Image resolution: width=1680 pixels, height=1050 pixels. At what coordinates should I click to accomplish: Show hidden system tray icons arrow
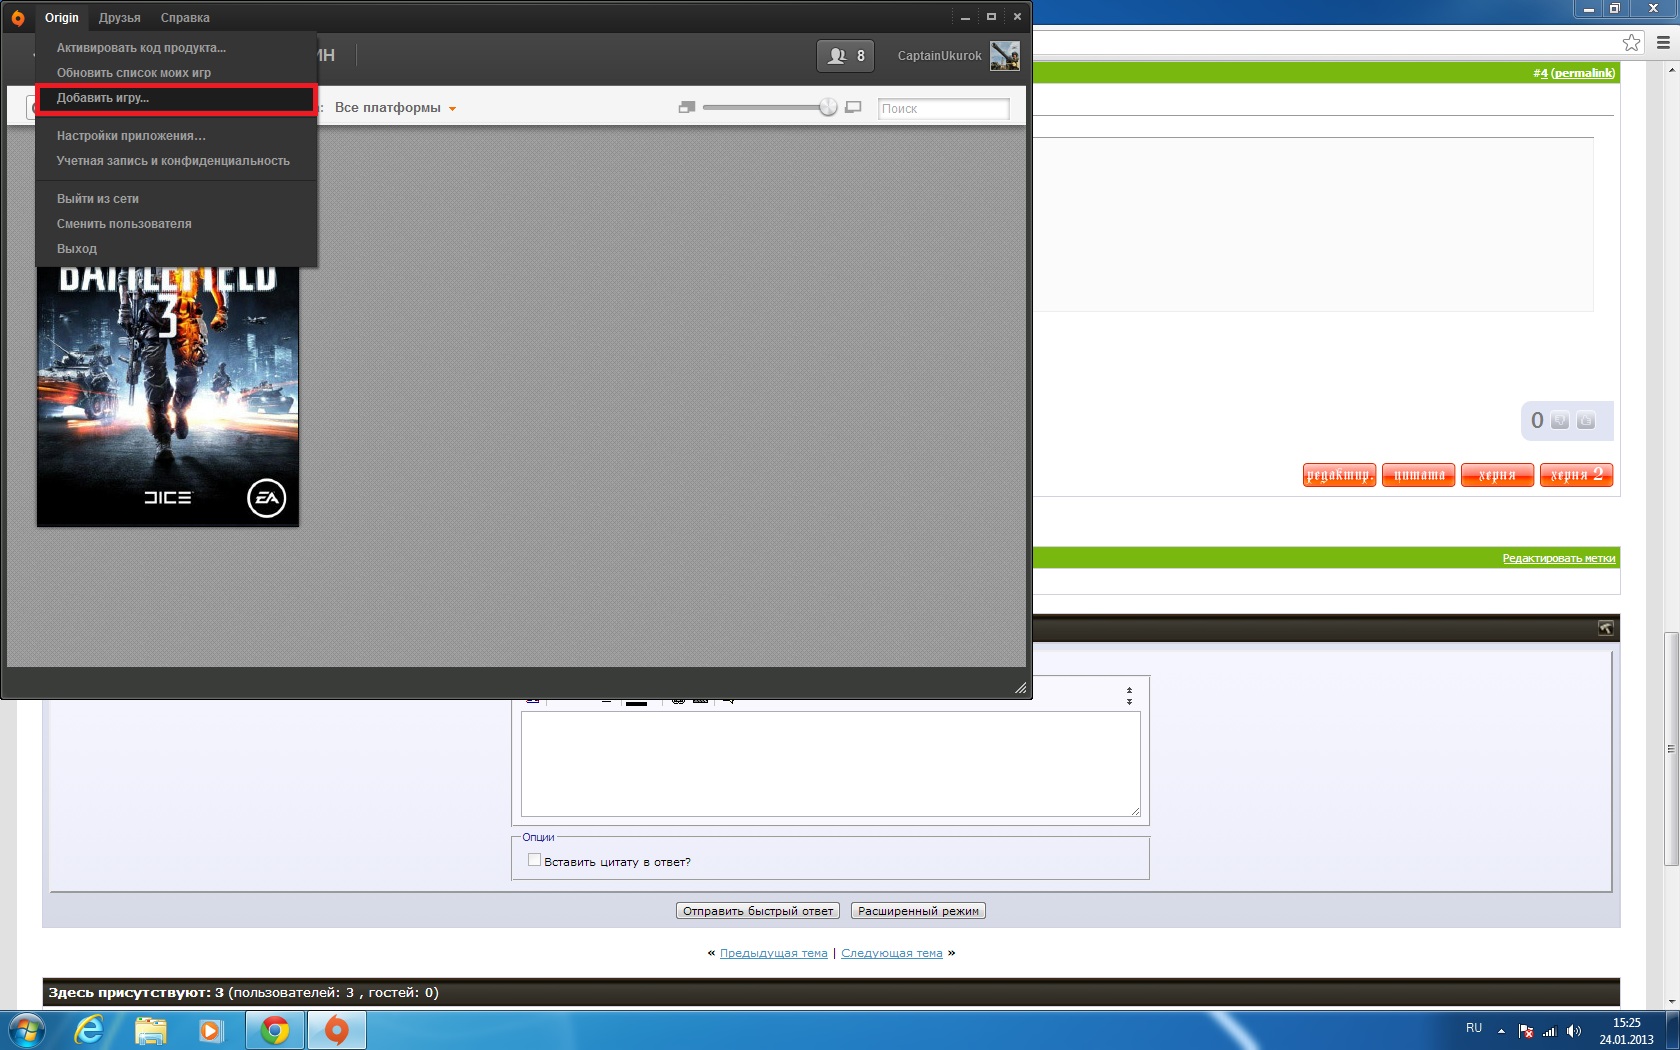(x=1501, y=1031)
